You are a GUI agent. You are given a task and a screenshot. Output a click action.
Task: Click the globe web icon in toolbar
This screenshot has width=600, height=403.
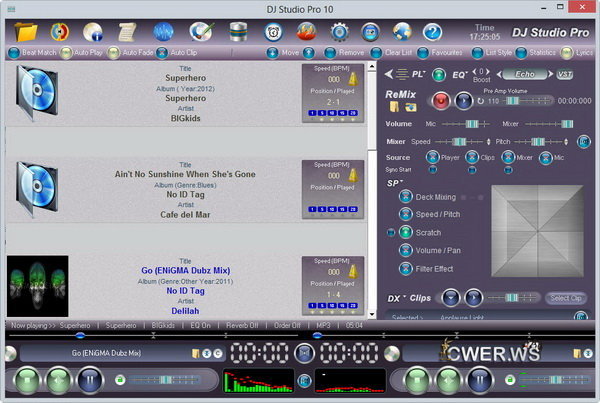(x=402, y=32)
